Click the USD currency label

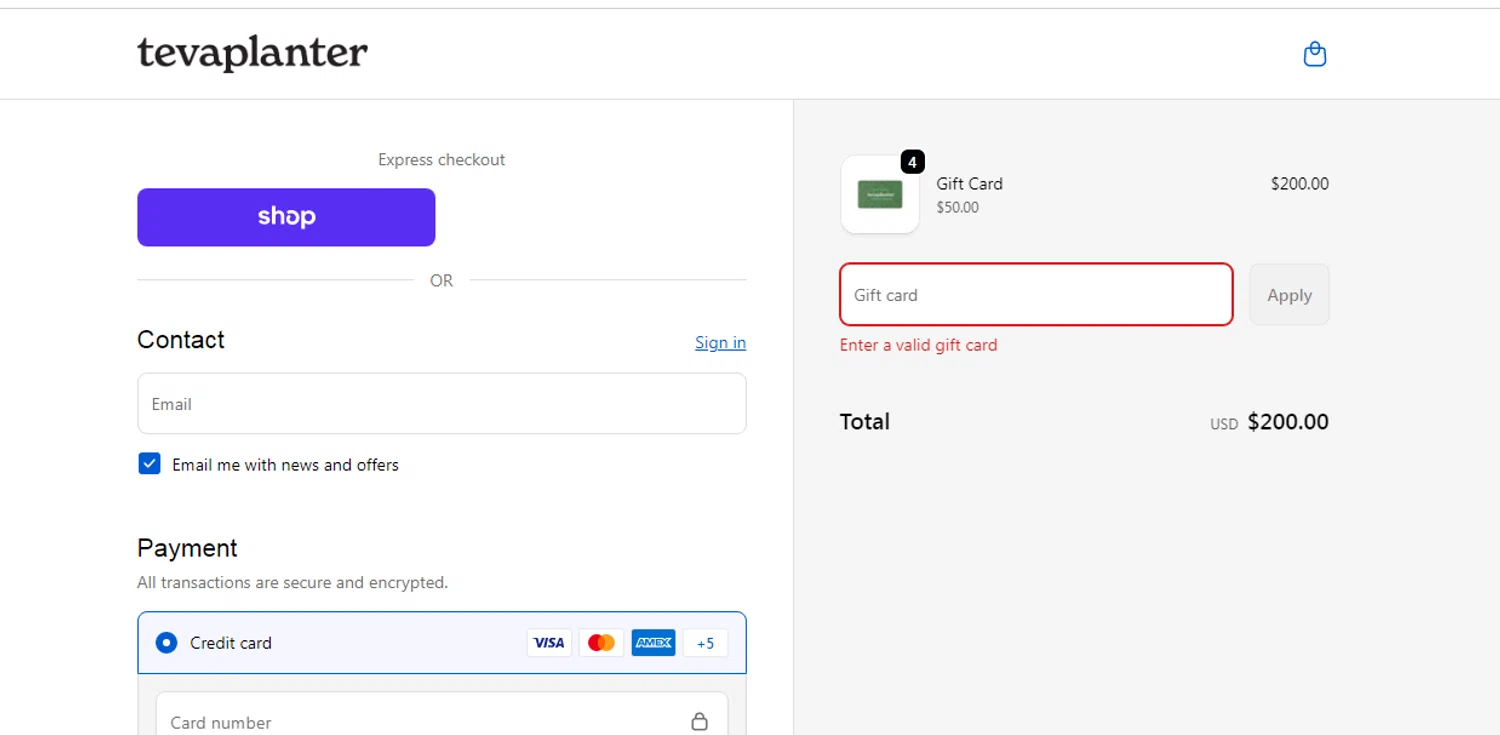[1224, 424]
